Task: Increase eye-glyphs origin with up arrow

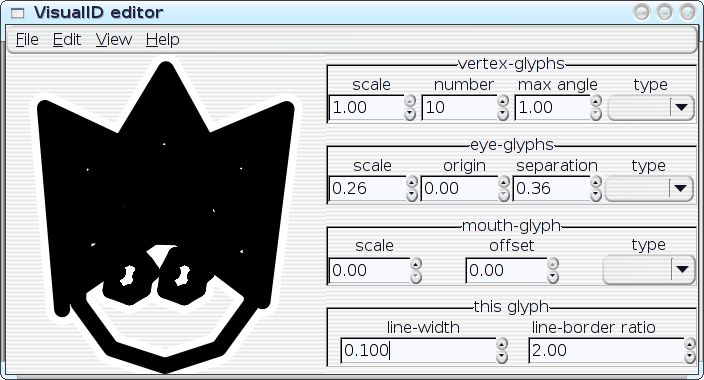Action: [504, 182]
